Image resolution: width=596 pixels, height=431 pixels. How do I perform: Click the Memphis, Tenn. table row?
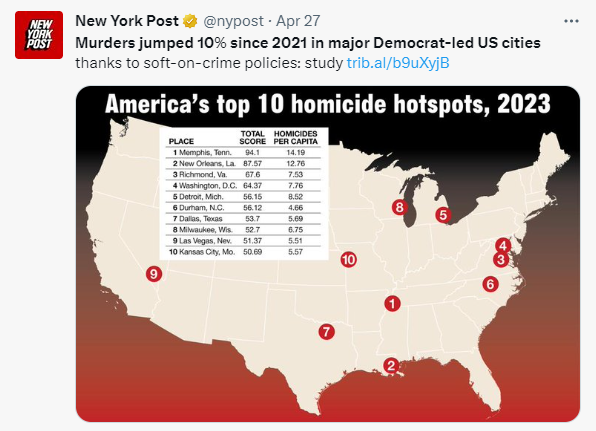click(x=243, y=152)
